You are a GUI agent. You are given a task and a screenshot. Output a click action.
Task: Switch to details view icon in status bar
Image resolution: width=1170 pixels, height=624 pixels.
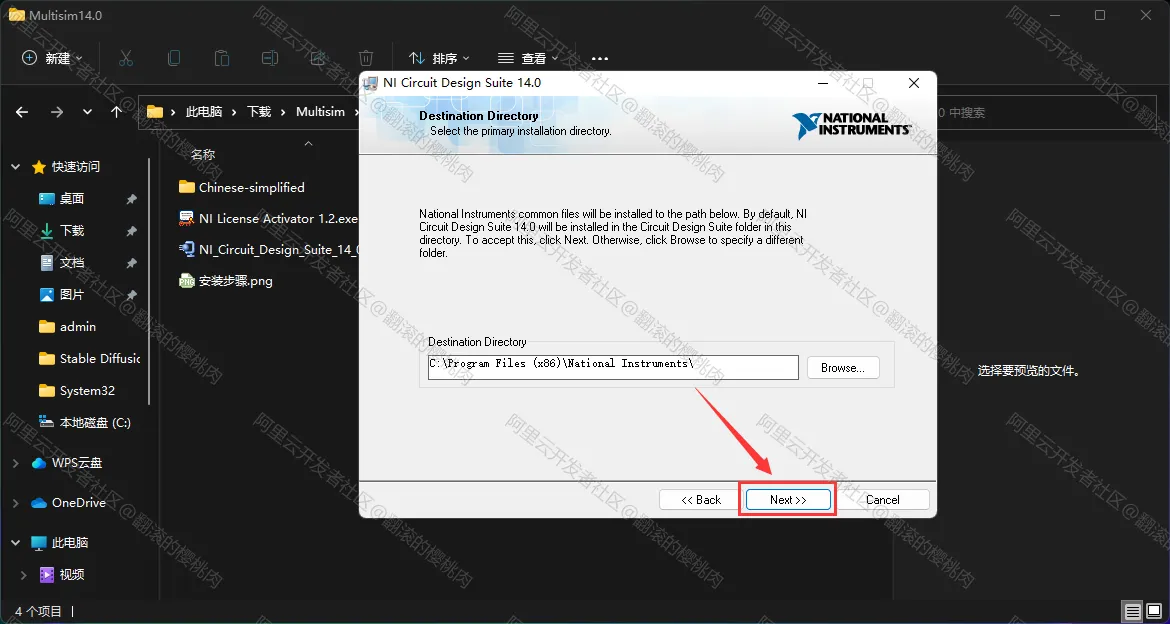(x=1133, y=611)
